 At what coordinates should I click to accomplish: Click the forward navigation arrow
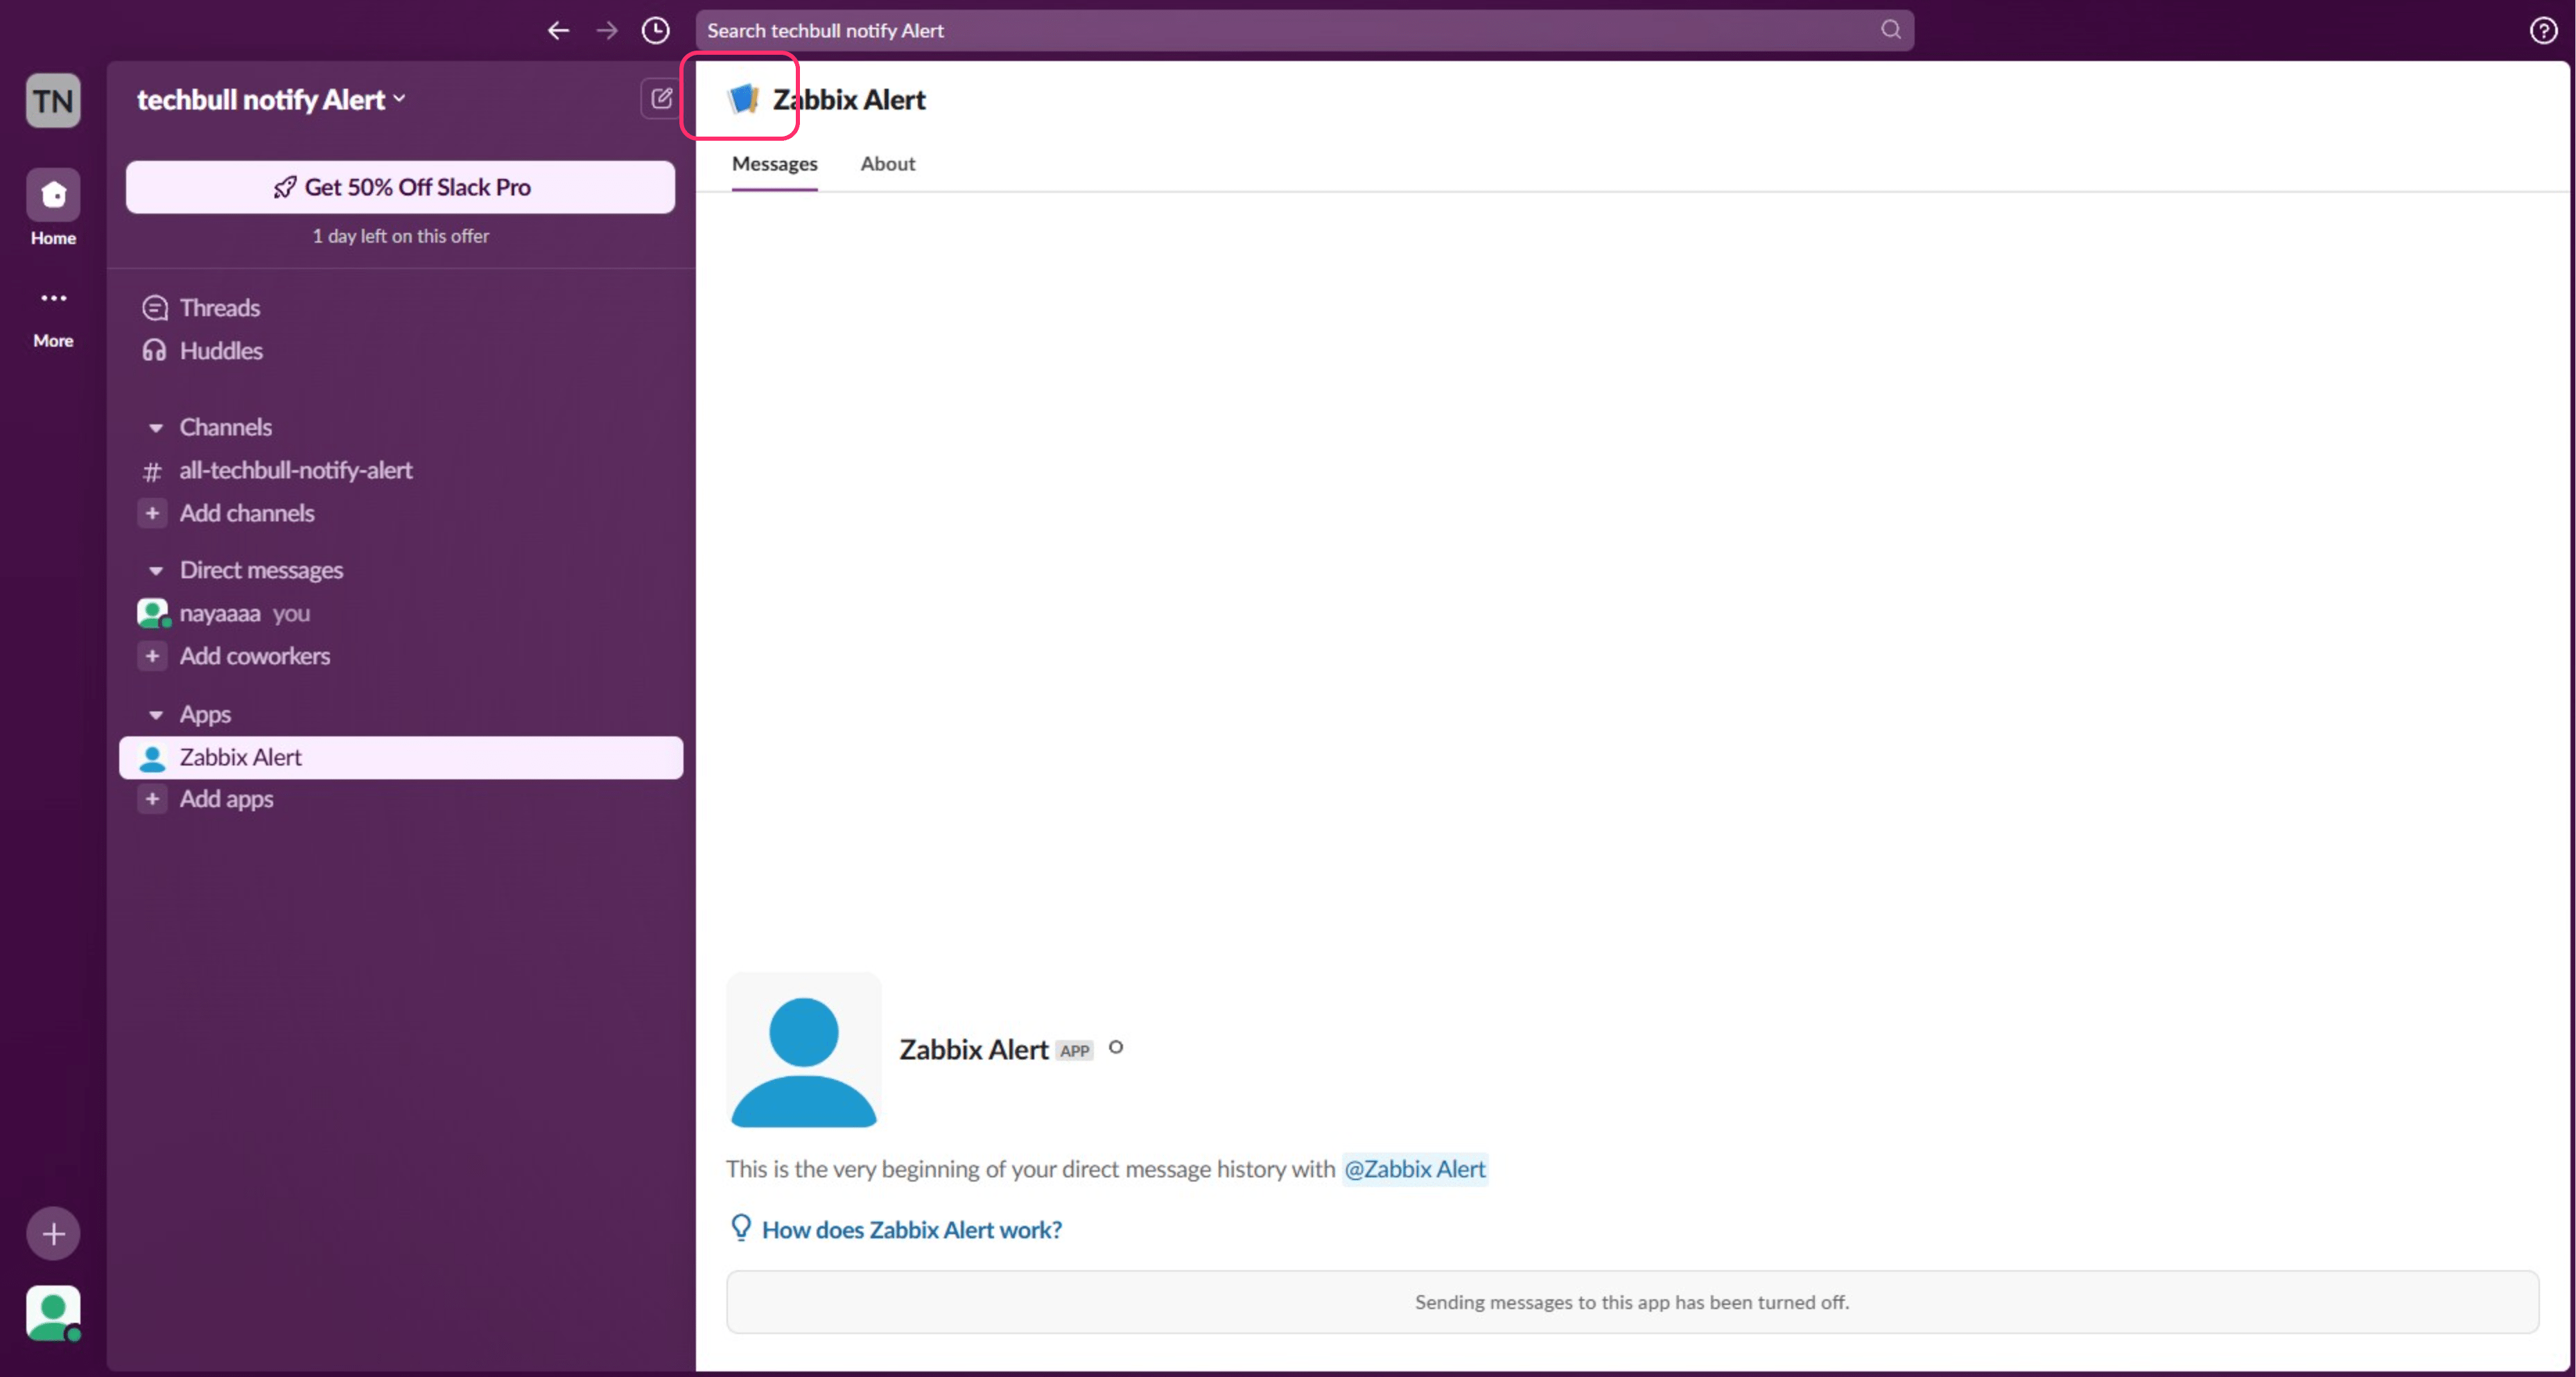(x=607, y=30)
